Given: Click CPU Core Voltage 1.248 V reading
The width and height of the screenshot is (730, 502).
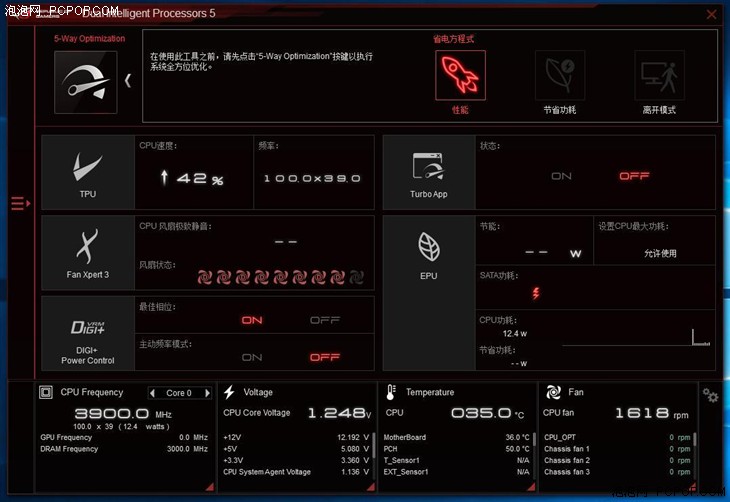Looking at the screenshot, I should coord(297,413).
